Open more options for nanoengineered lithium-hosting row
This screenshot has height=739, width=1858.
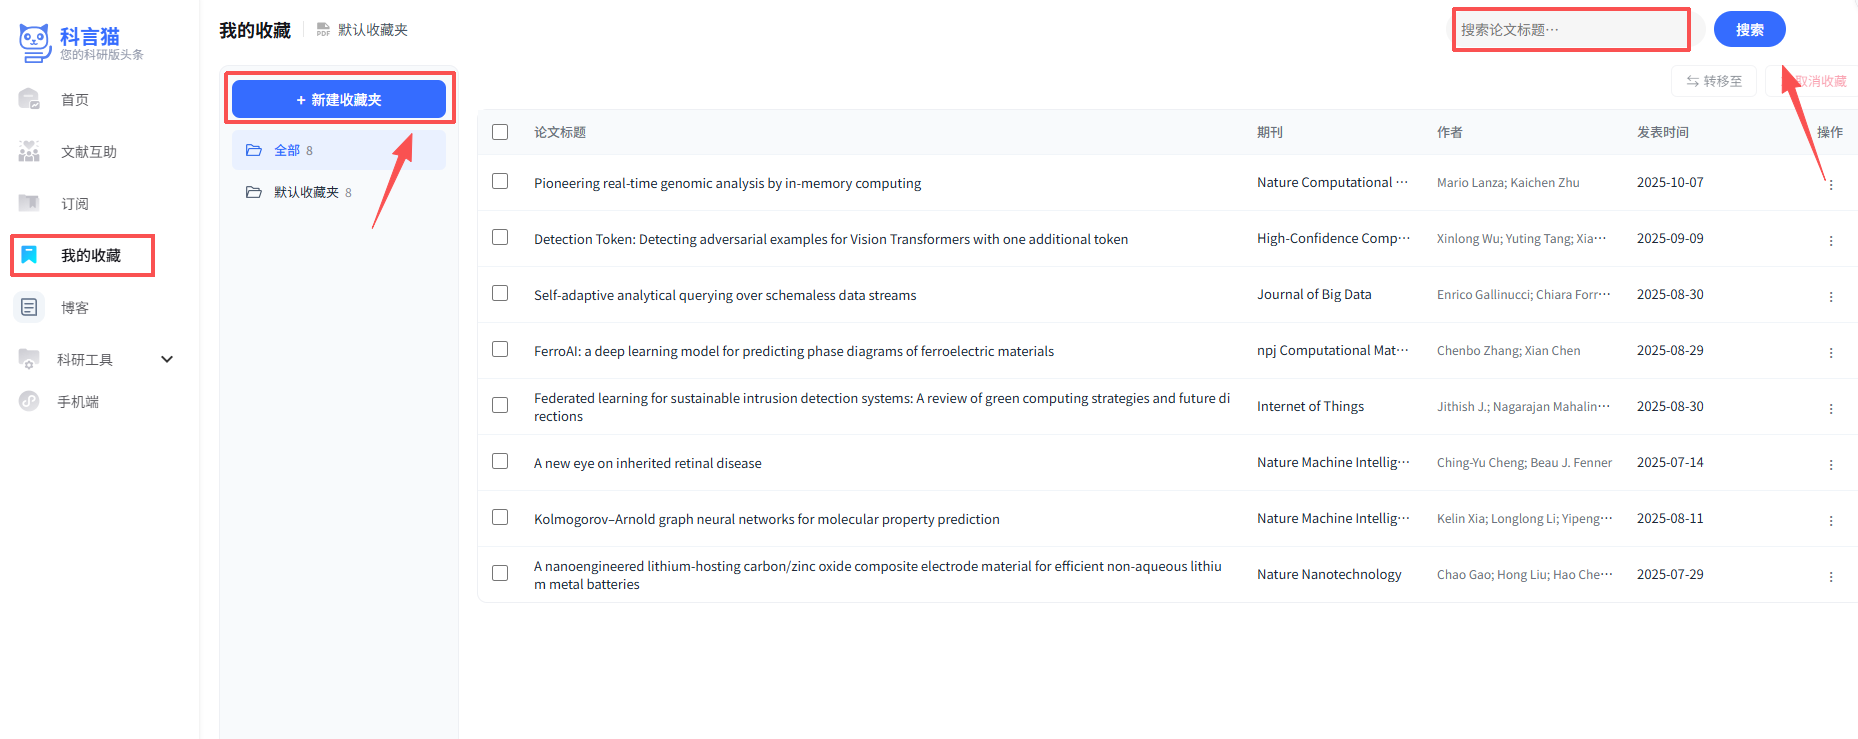1831,577
